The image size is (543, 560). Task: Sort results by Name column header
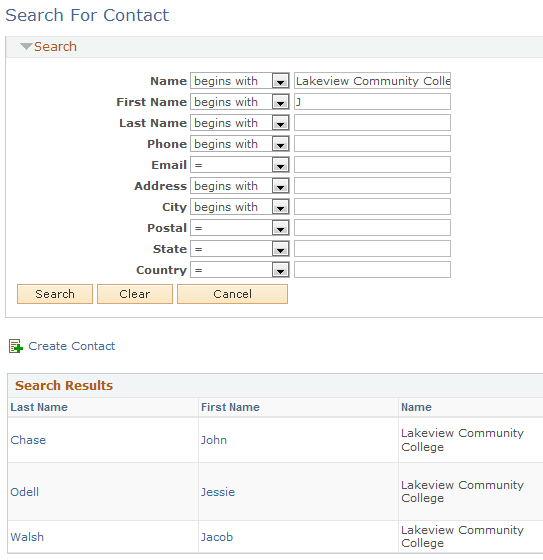coord(416,407)
